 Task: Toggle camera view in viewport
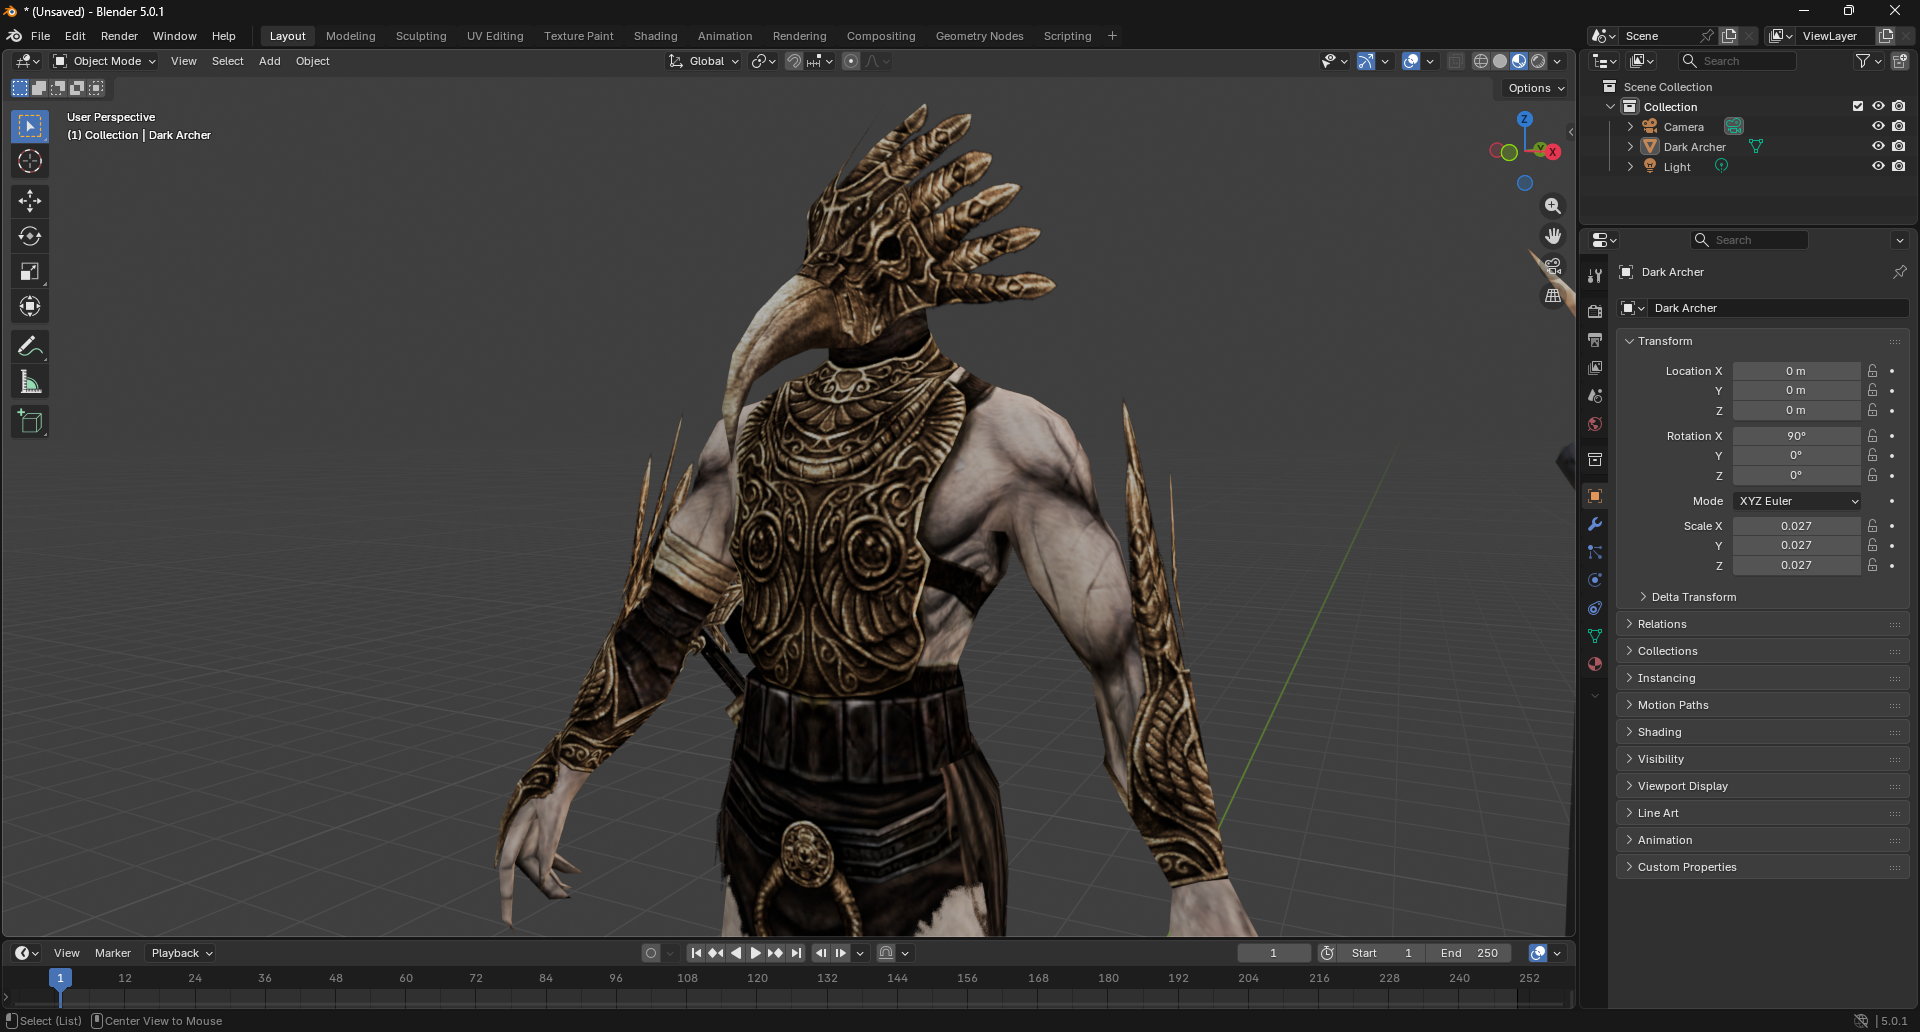pos(1553,266)
